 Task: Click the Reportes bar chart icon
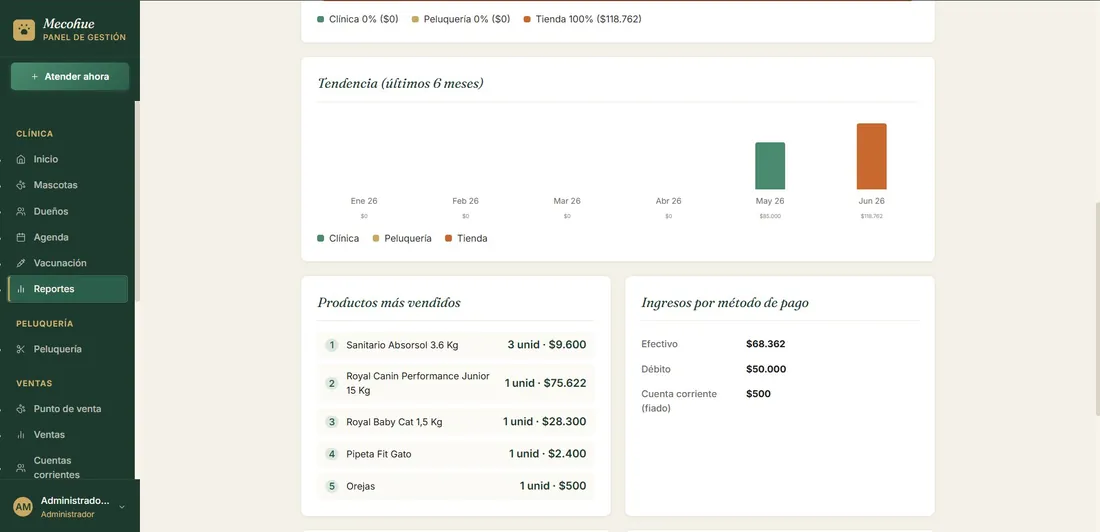click(21, 289)
